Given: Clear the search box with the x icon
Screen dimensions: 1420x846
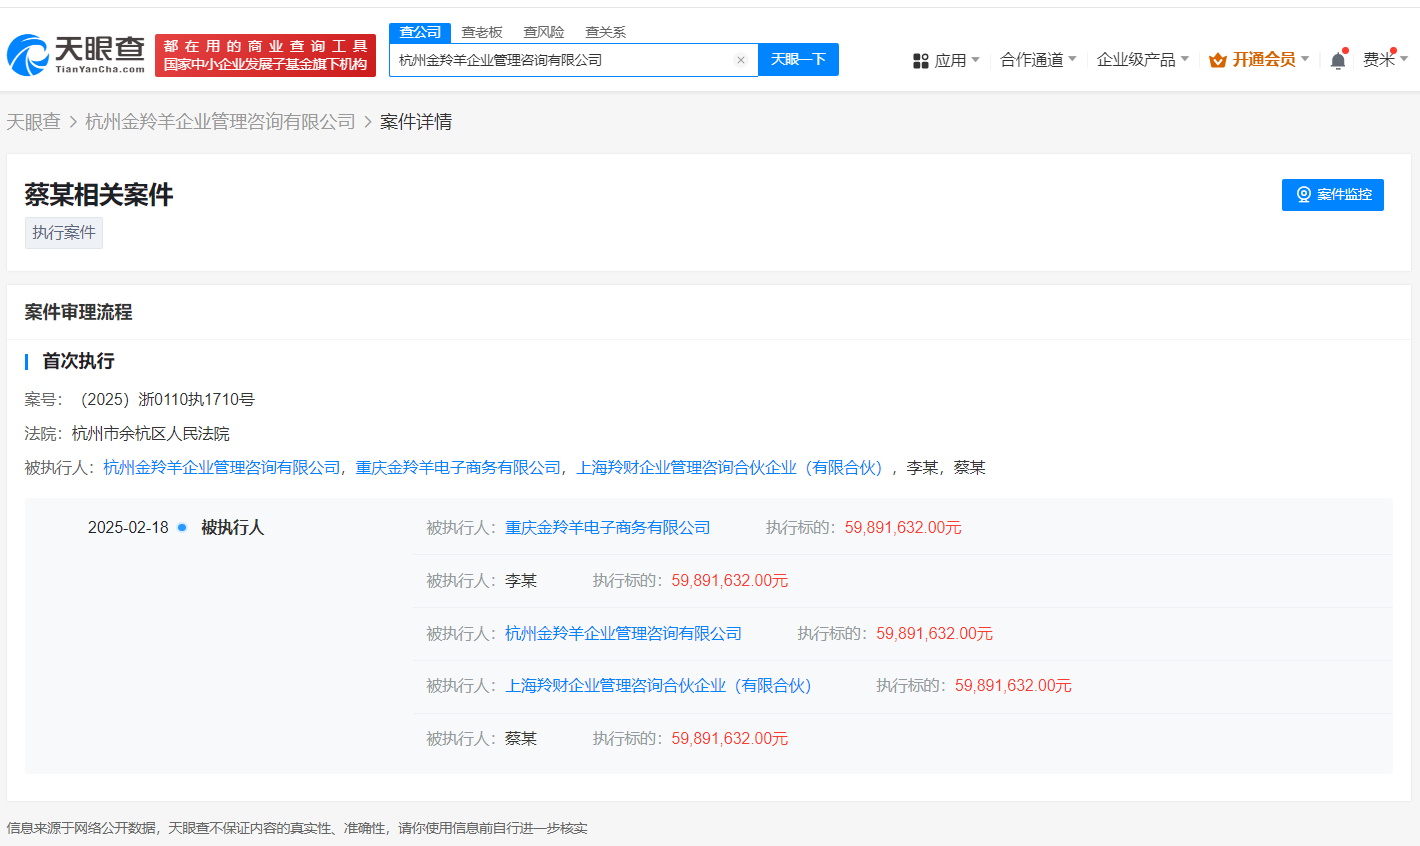Looking at the screenshot, I should coord(741,60).
